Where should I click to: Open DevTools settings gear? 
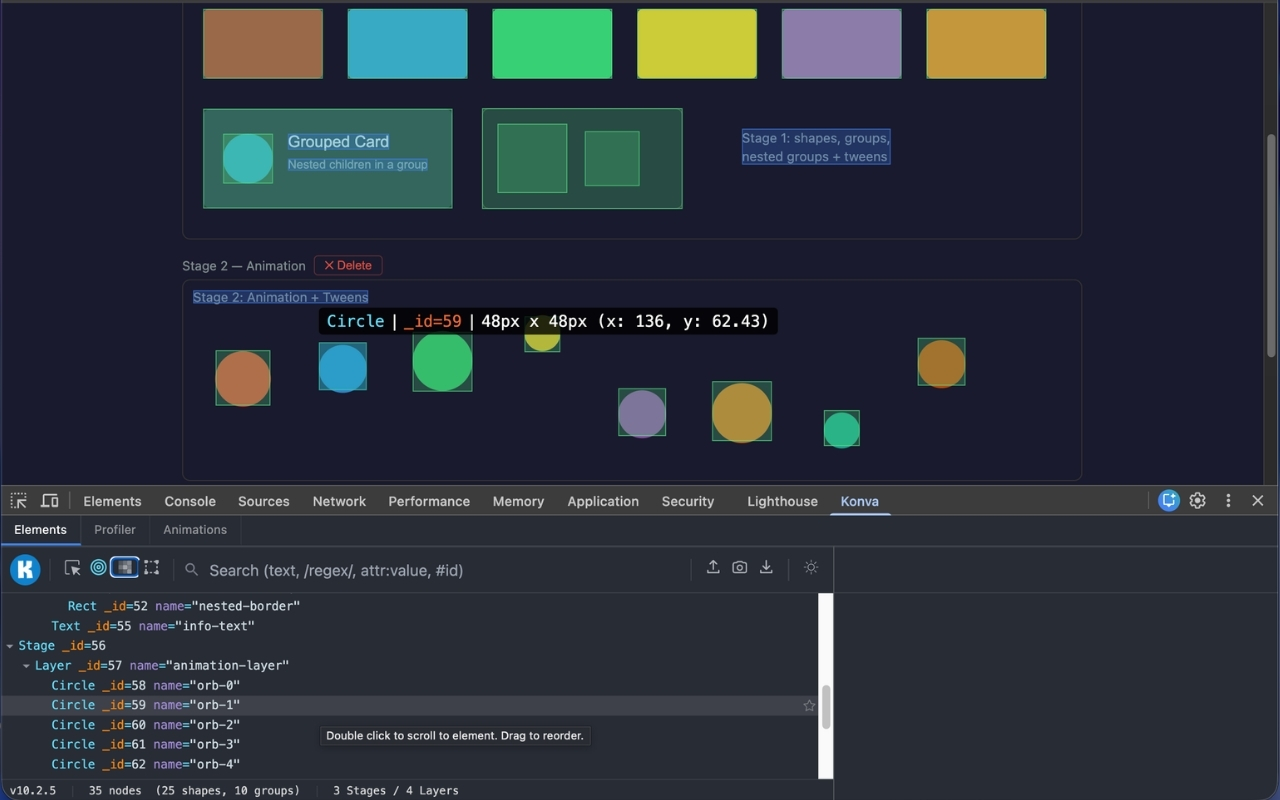point(1198,501)
